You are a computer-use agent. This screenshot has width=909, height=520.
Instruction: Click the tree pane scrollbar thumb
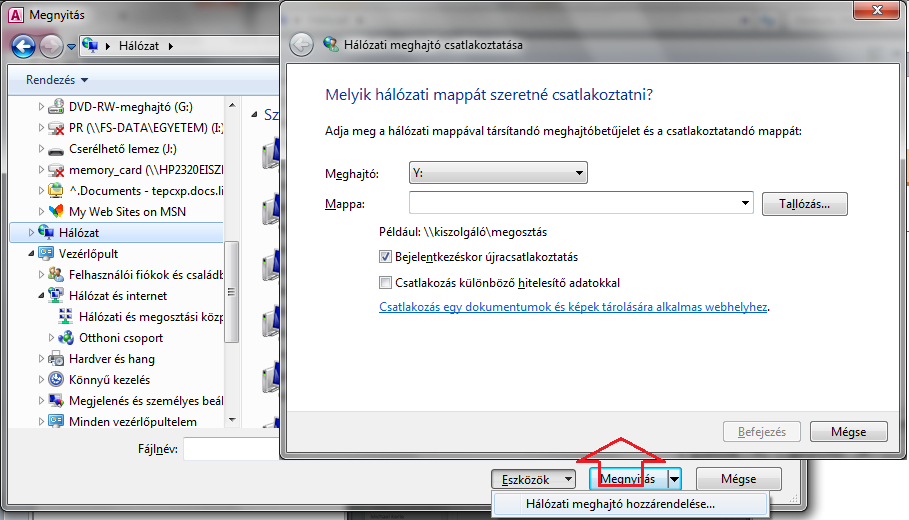232,292
